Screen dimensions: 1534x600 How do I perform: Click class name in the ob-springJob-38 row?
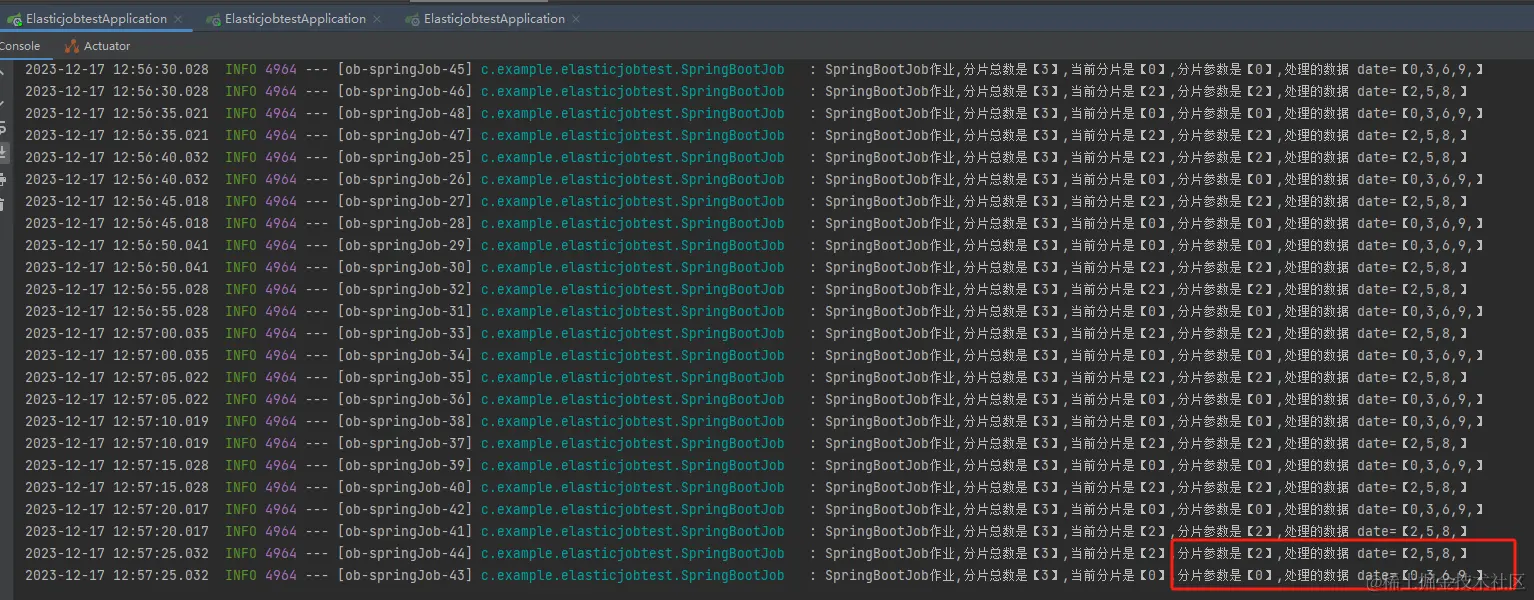pyautogui.click(x=633, y=421)
